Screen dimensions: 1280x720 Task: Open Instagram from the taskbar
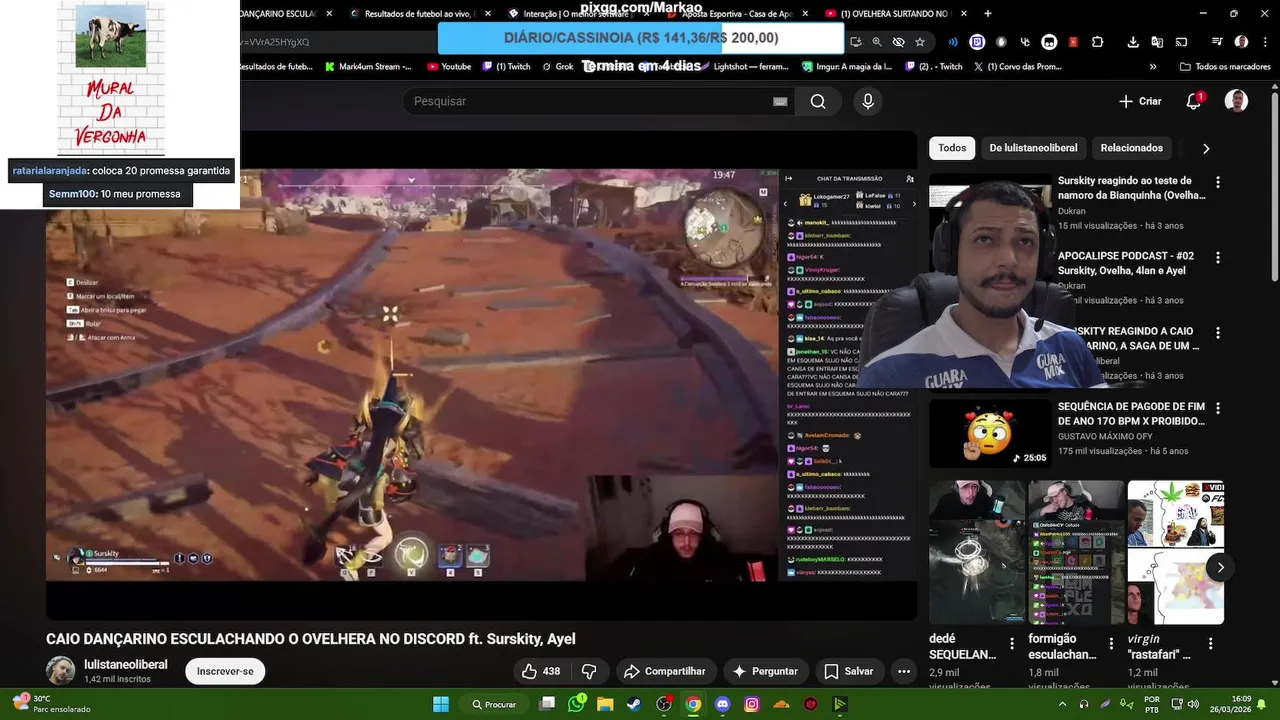752,704
